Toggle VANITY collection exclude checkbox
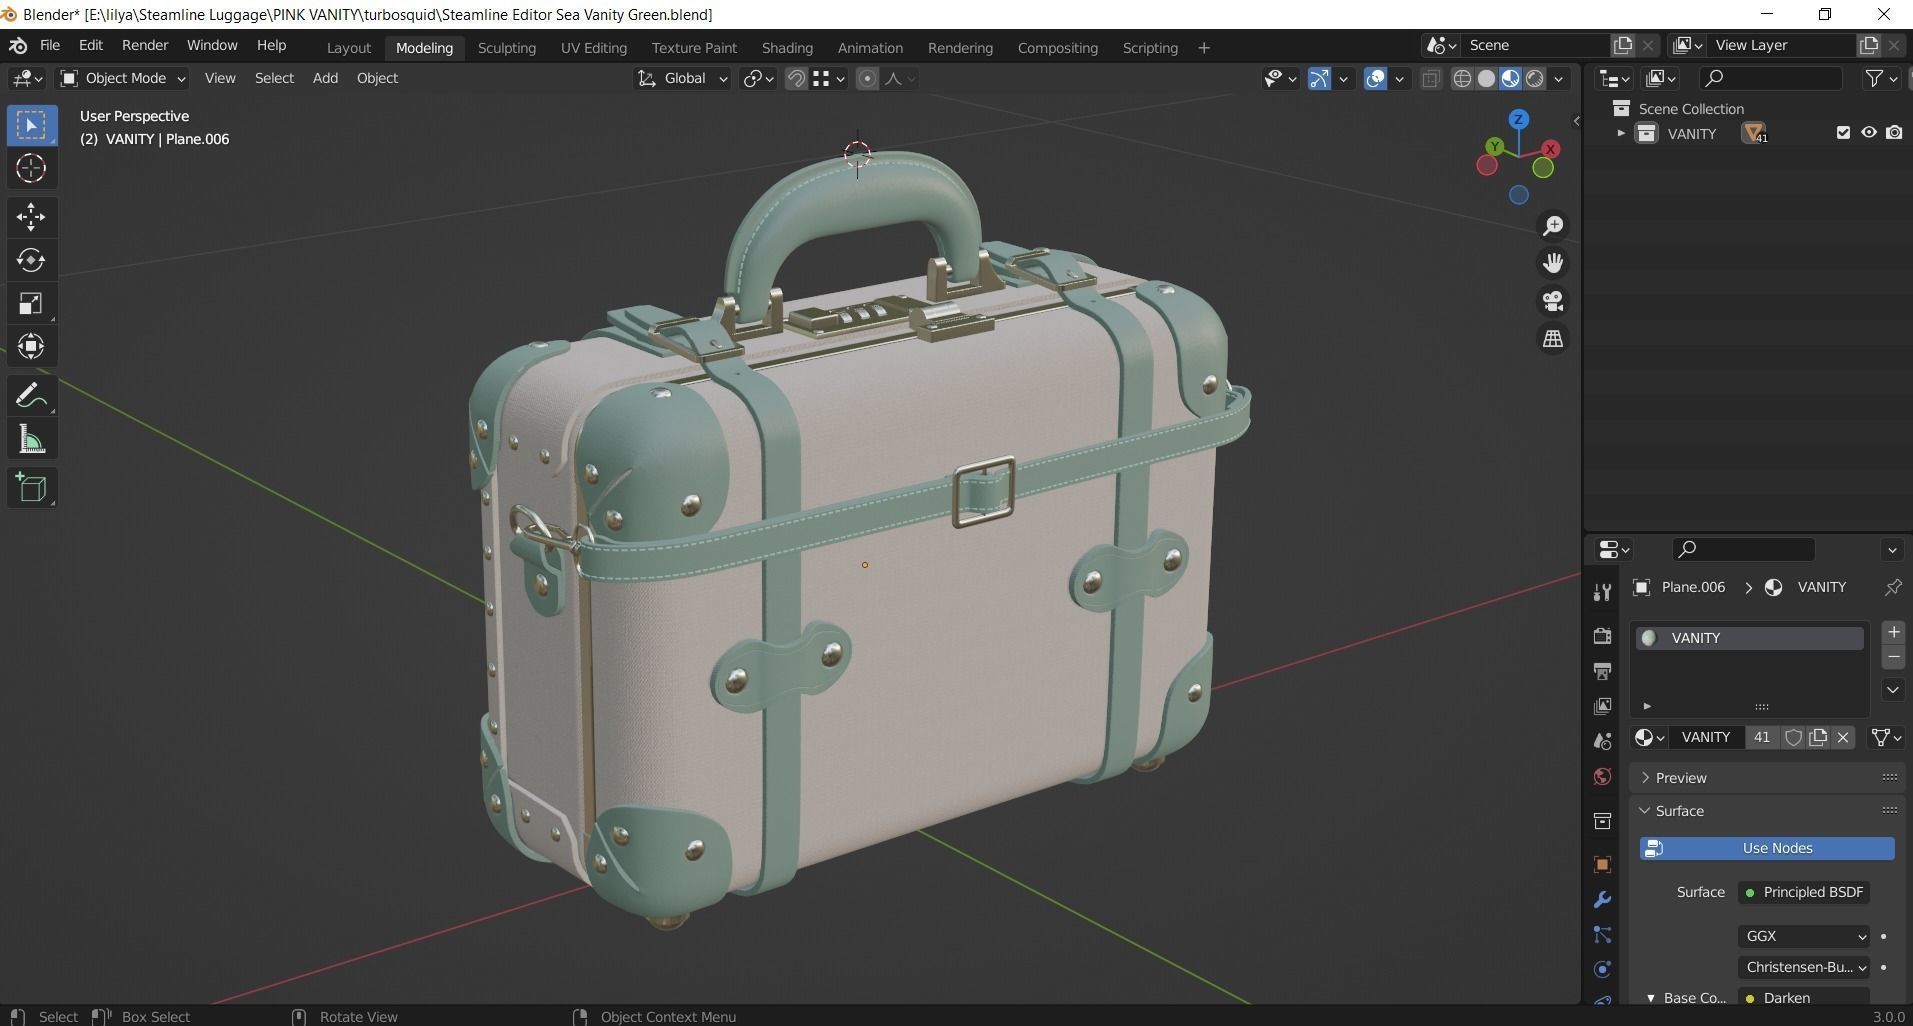This screenshot has height=1026, width=1913. [x=1843, y=133]
